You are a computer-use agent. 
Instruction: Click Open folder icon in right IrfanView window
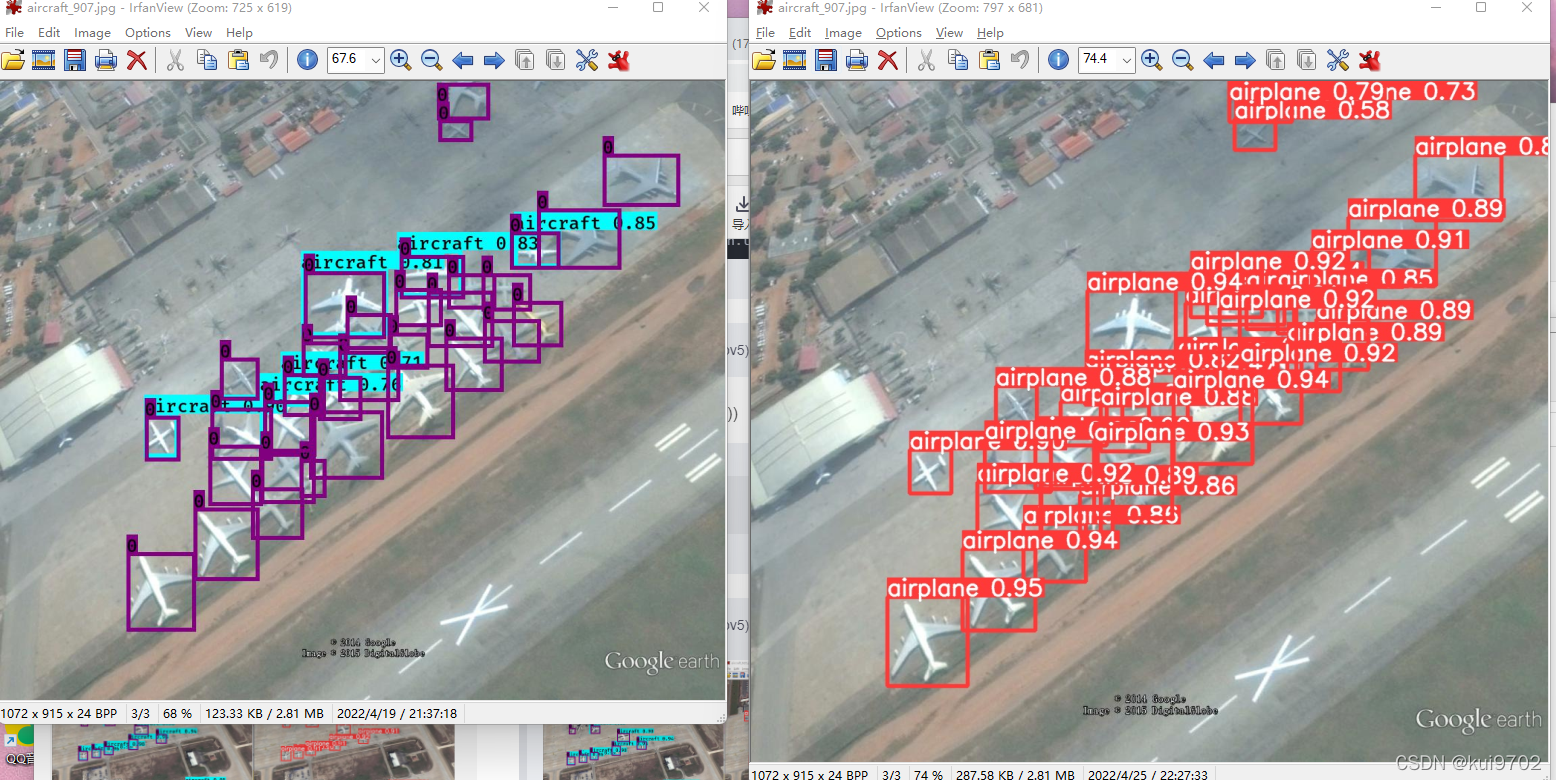click(x=764, y=60)
